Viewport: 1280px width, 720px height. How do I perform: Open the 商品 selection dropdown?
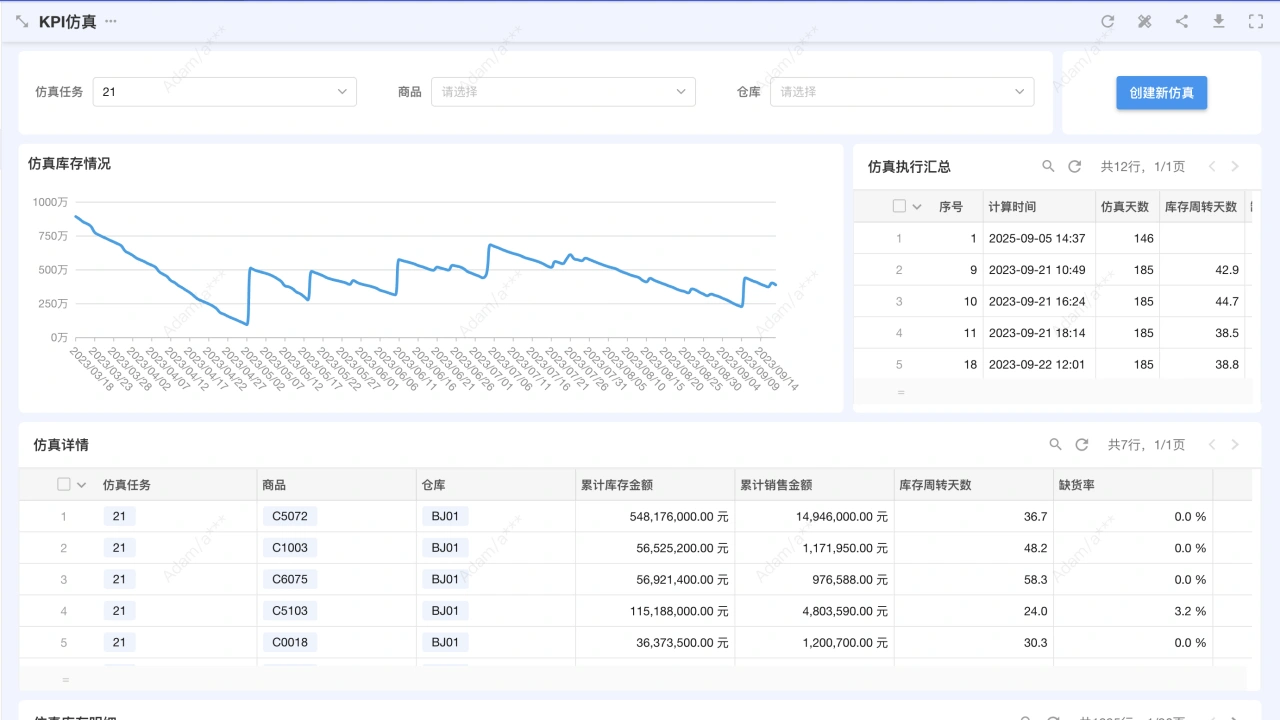pyautogui.click(x=563, y=92)
